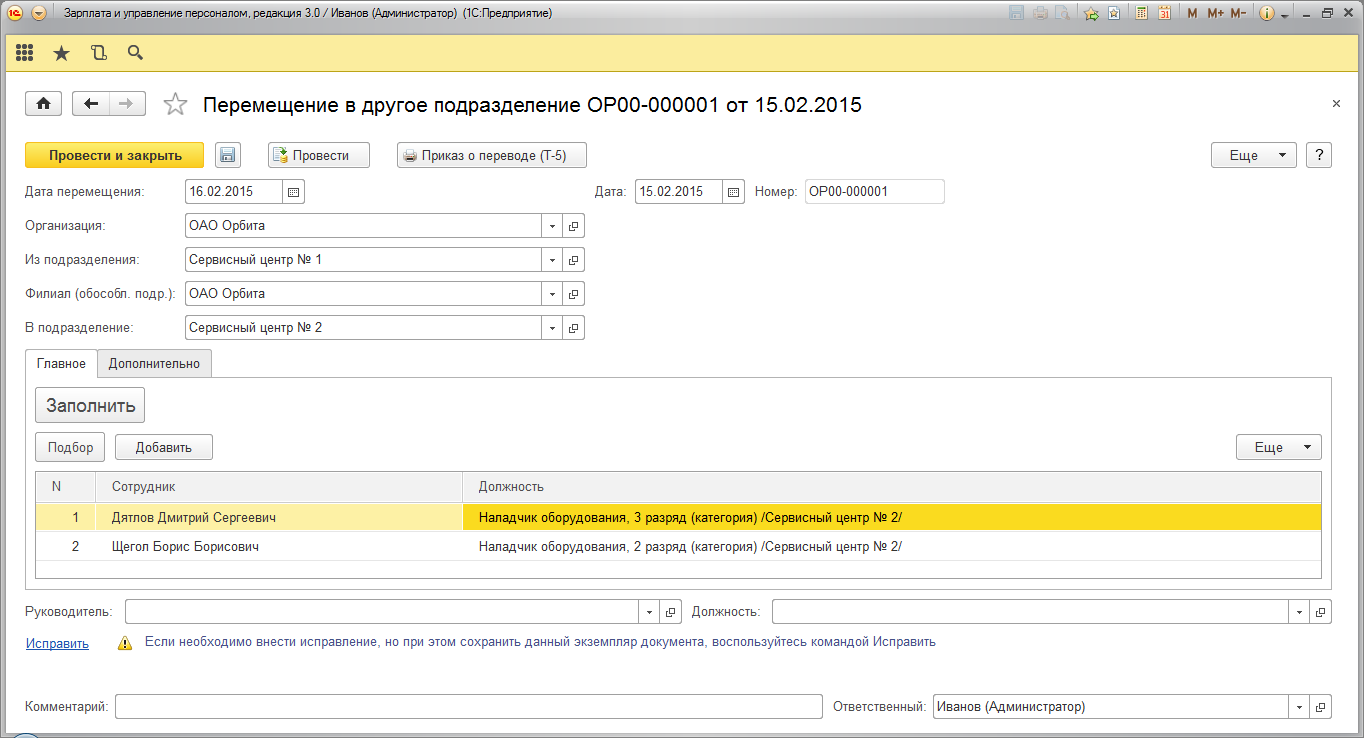Click the 3 разряд position cell
Viewport: 1364px width, 738px height.
tap(892, 518)
